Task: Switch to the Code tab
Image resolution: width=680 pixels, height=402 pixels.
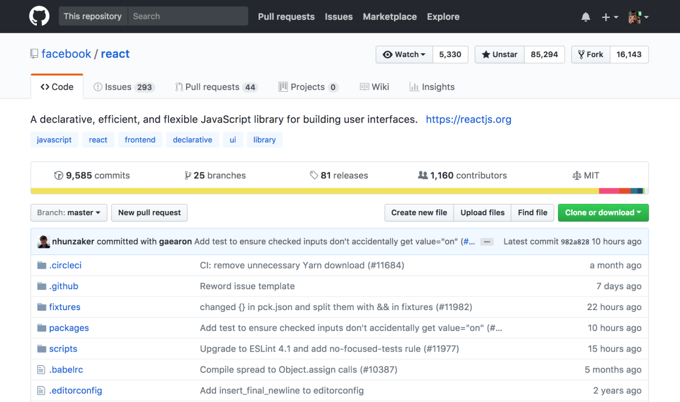Action: [x=57, y=87]
